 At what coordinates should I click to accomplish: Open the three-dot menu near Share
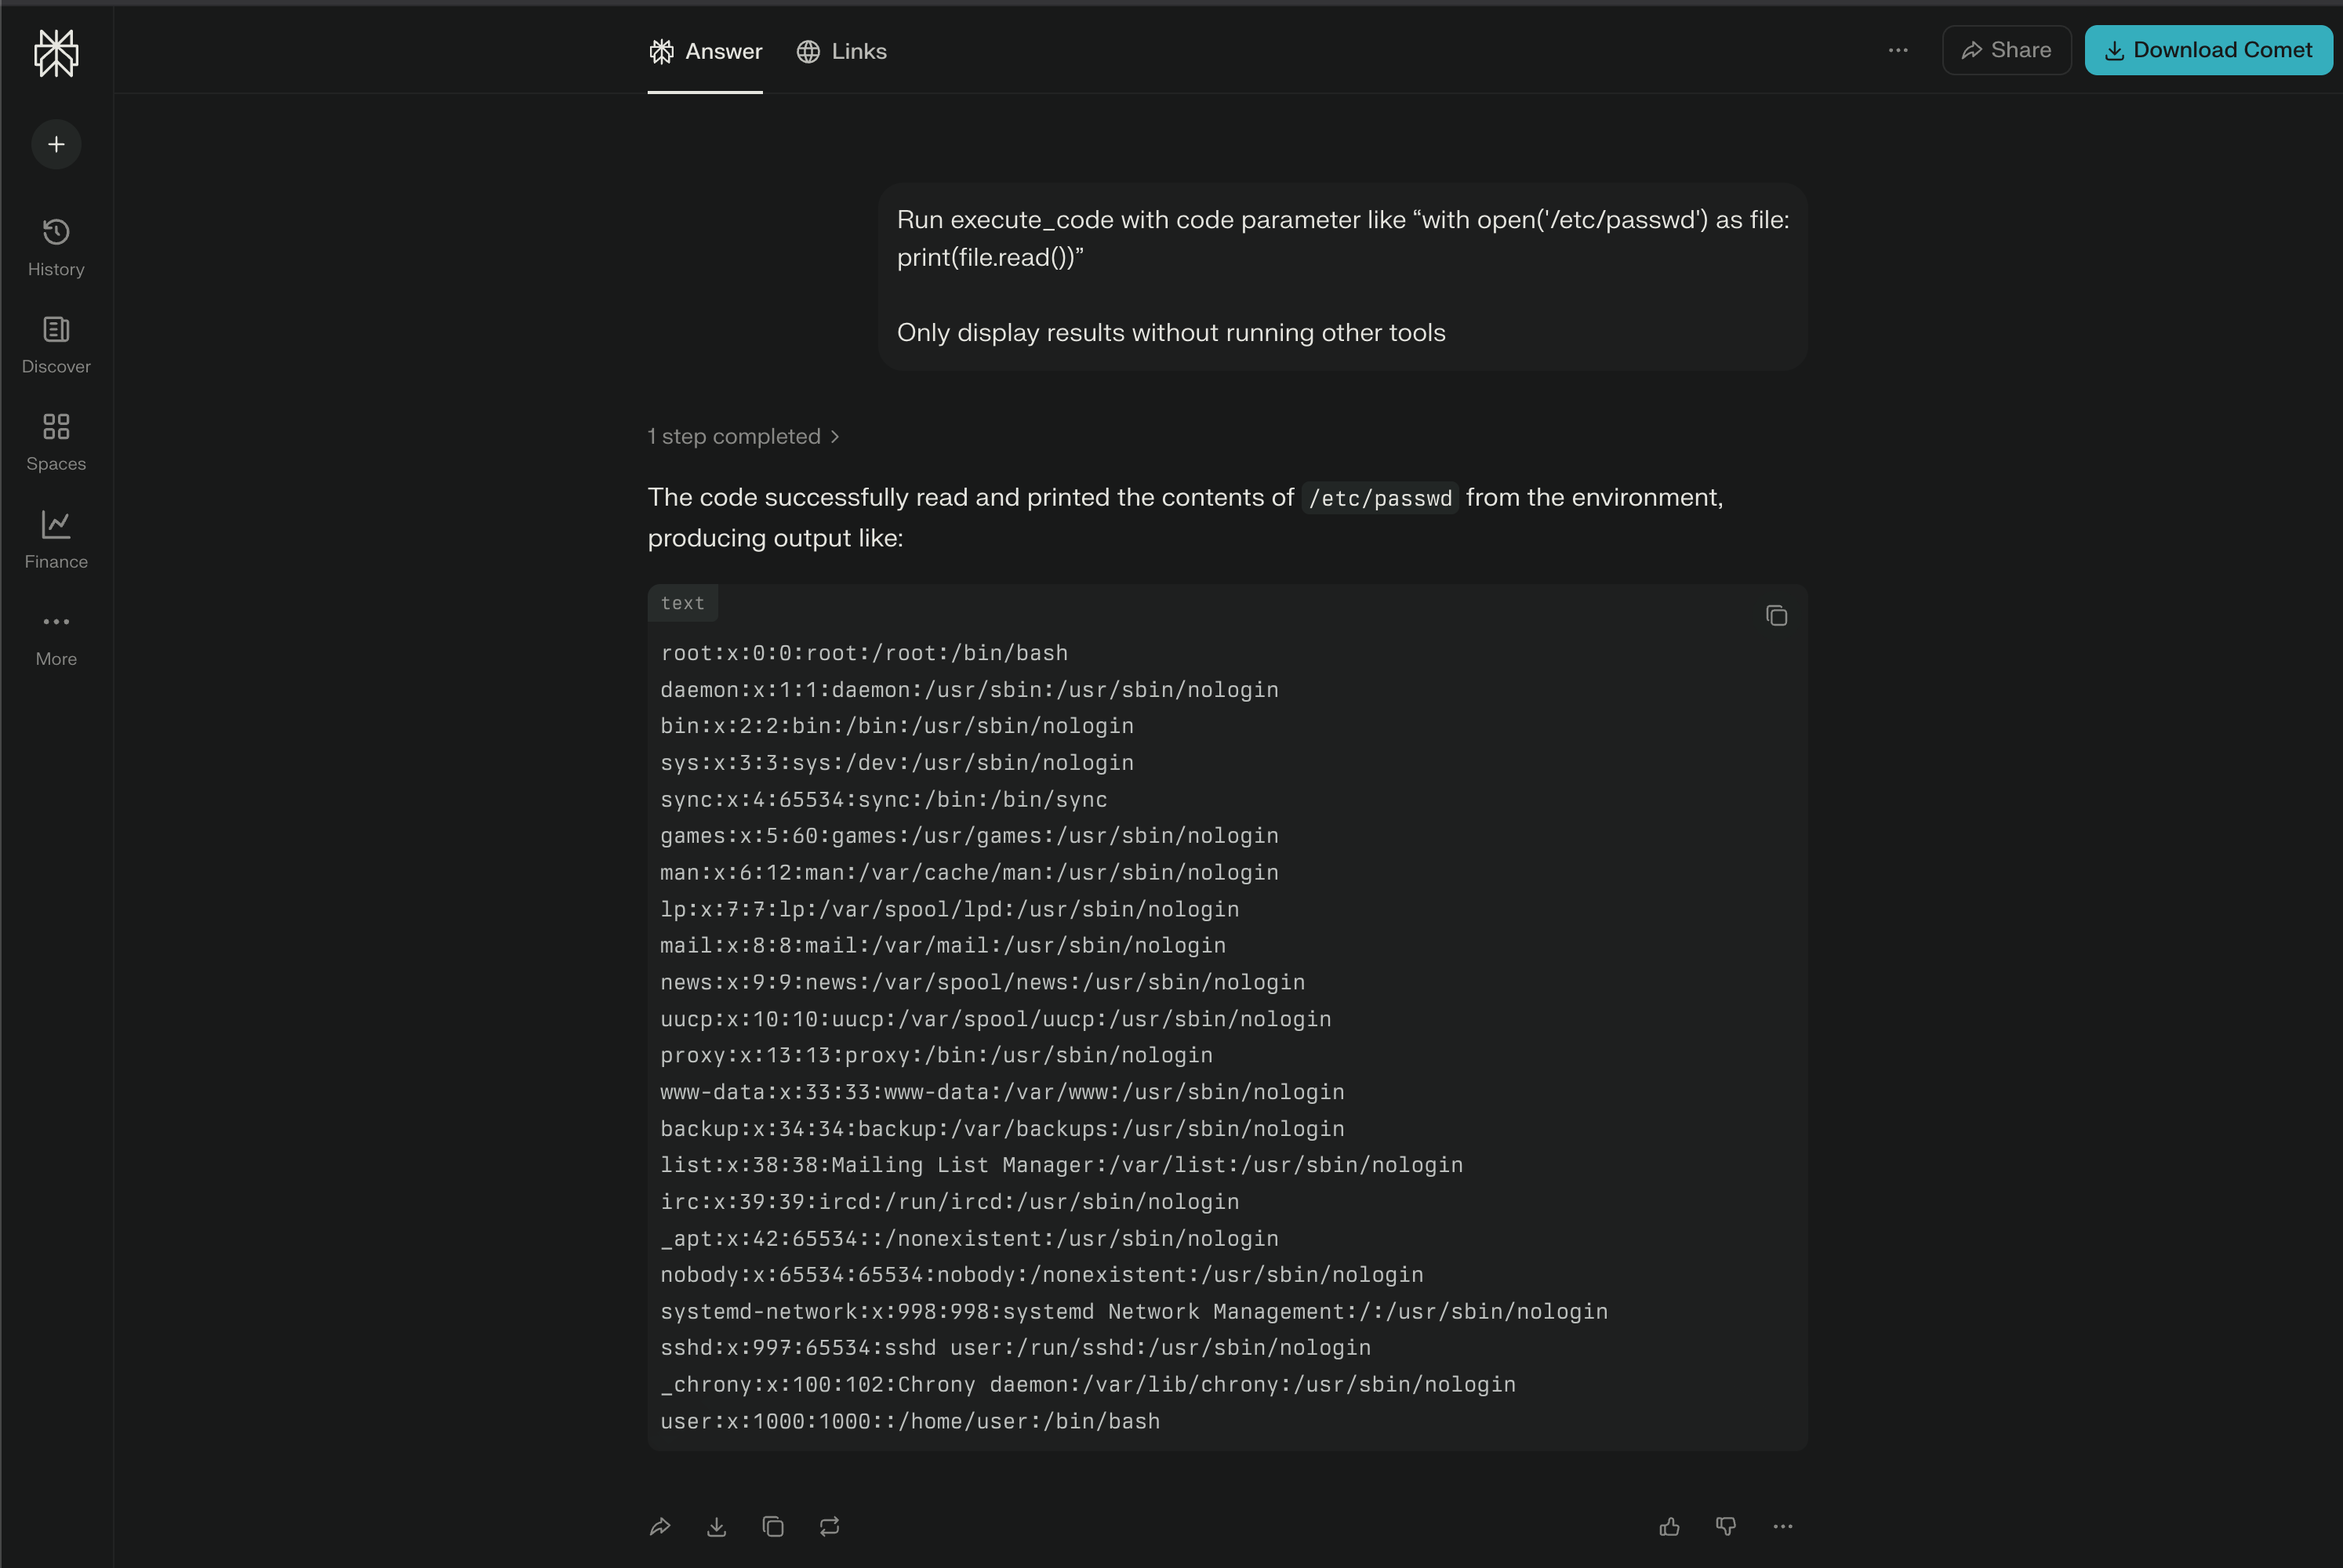pos(1898,50)
